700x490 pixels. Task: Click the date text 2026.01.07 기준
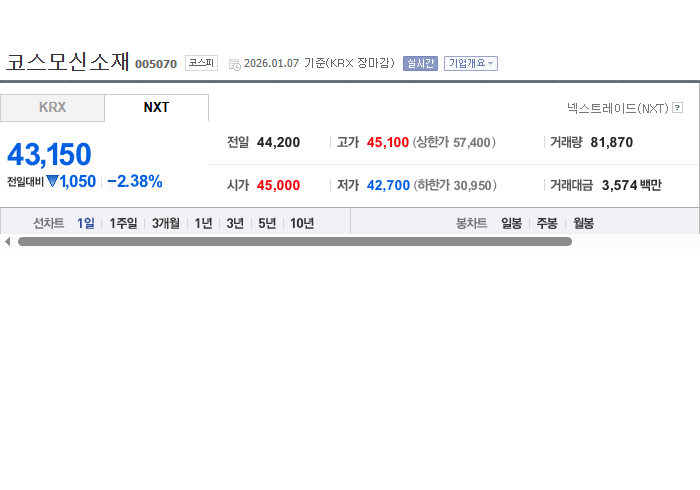[285, 63]
